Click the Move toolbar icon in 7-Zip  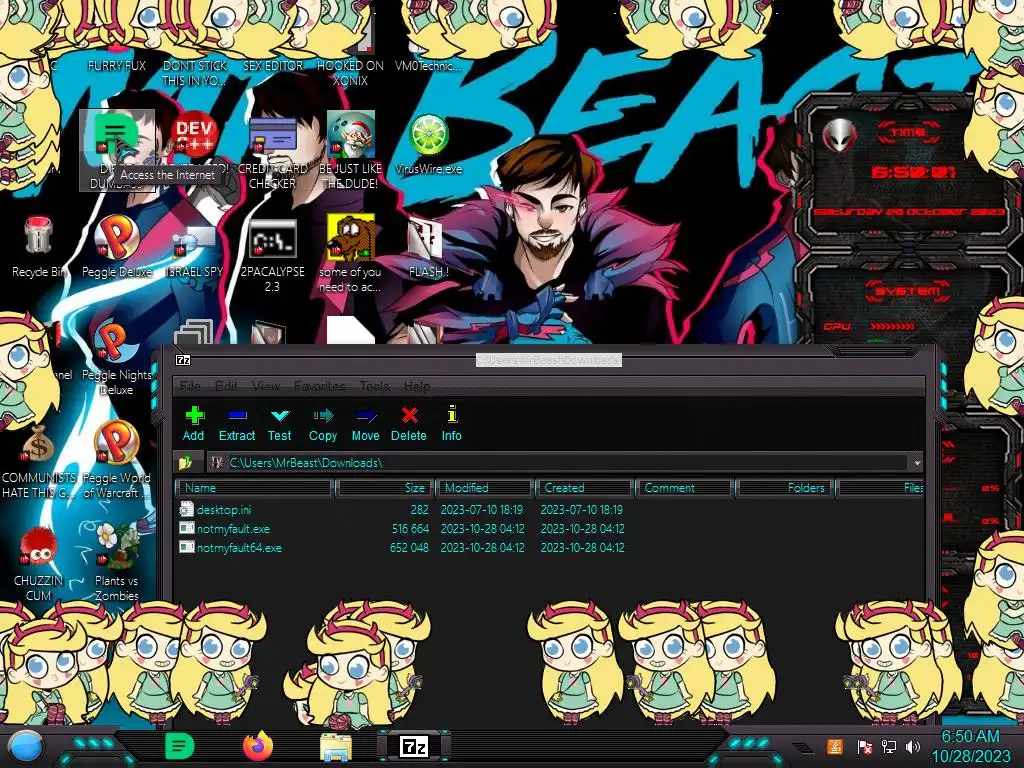(366, 423)
